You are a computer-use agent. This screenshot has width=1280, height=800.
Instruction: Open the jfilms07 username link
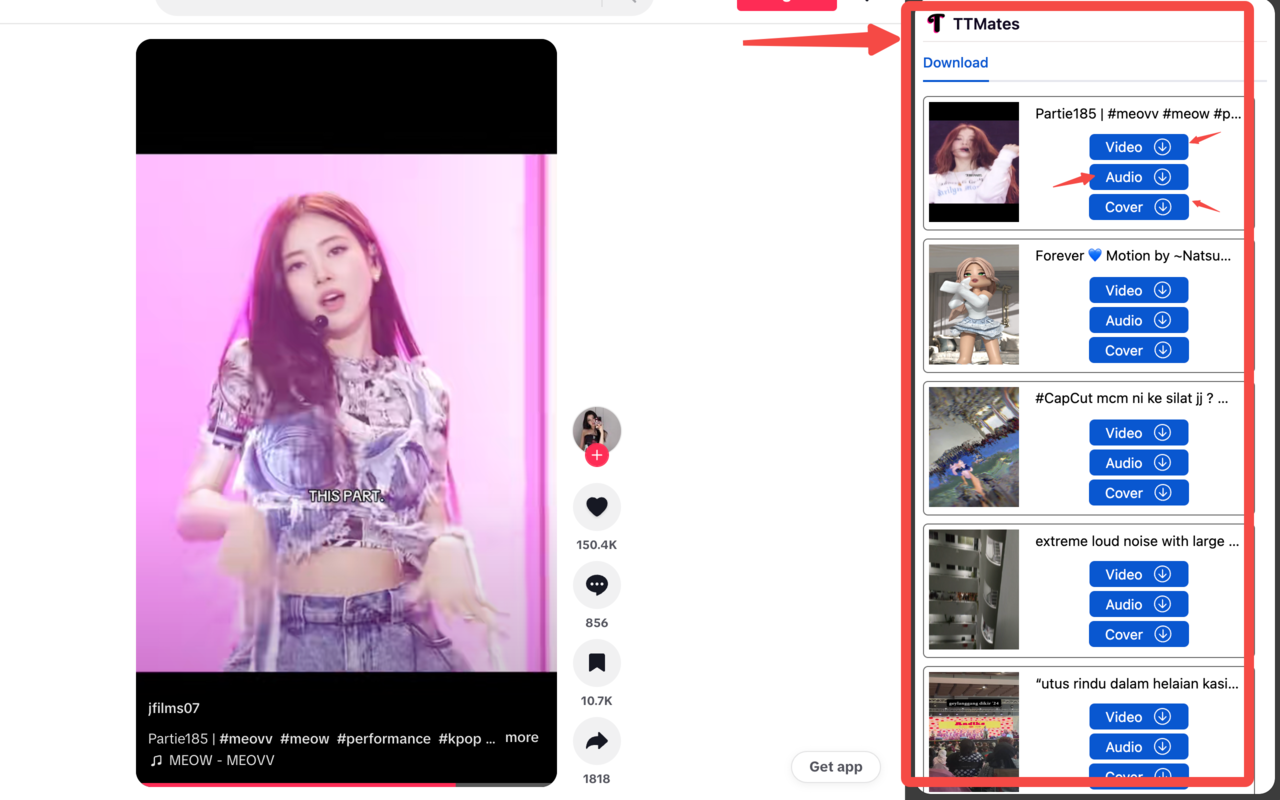pos(173,707)
